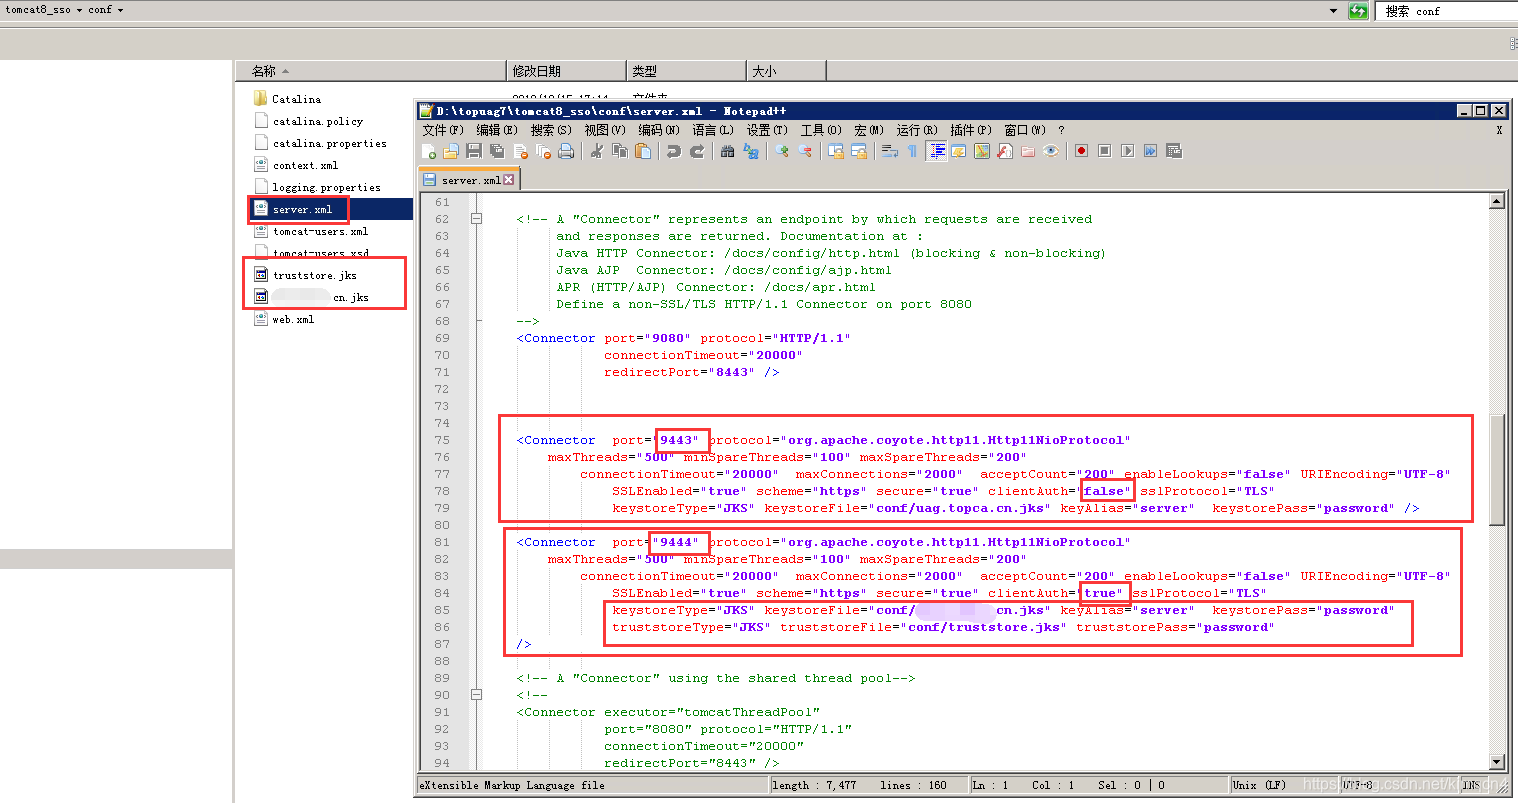Select the truststore.jks file in Explorer
The width and height of the screenshot is (1518, 803).
(305, 275)
